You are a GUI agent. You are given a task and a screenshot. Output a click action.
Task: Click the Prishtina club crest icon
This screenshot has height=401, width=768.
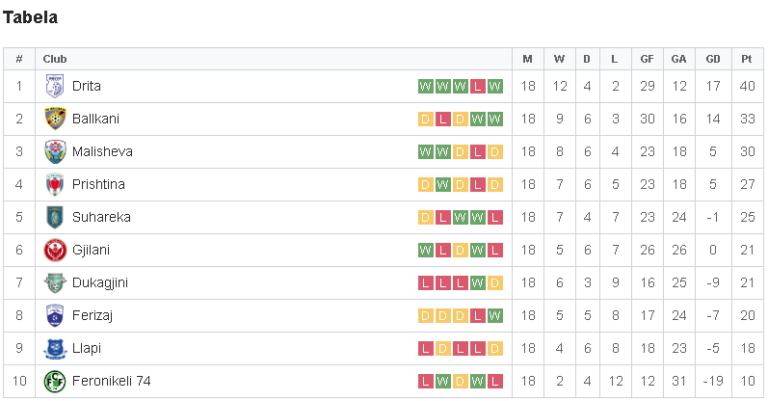(55, 185)
